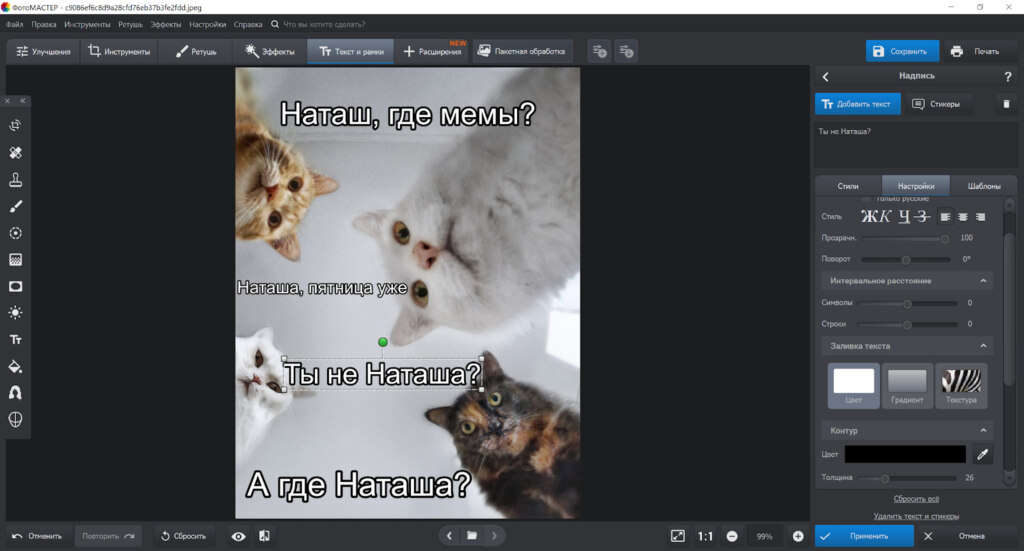Select the hair silhouette tool
The height and width of the screenshot is (551, 1024).
click(16, 392)
